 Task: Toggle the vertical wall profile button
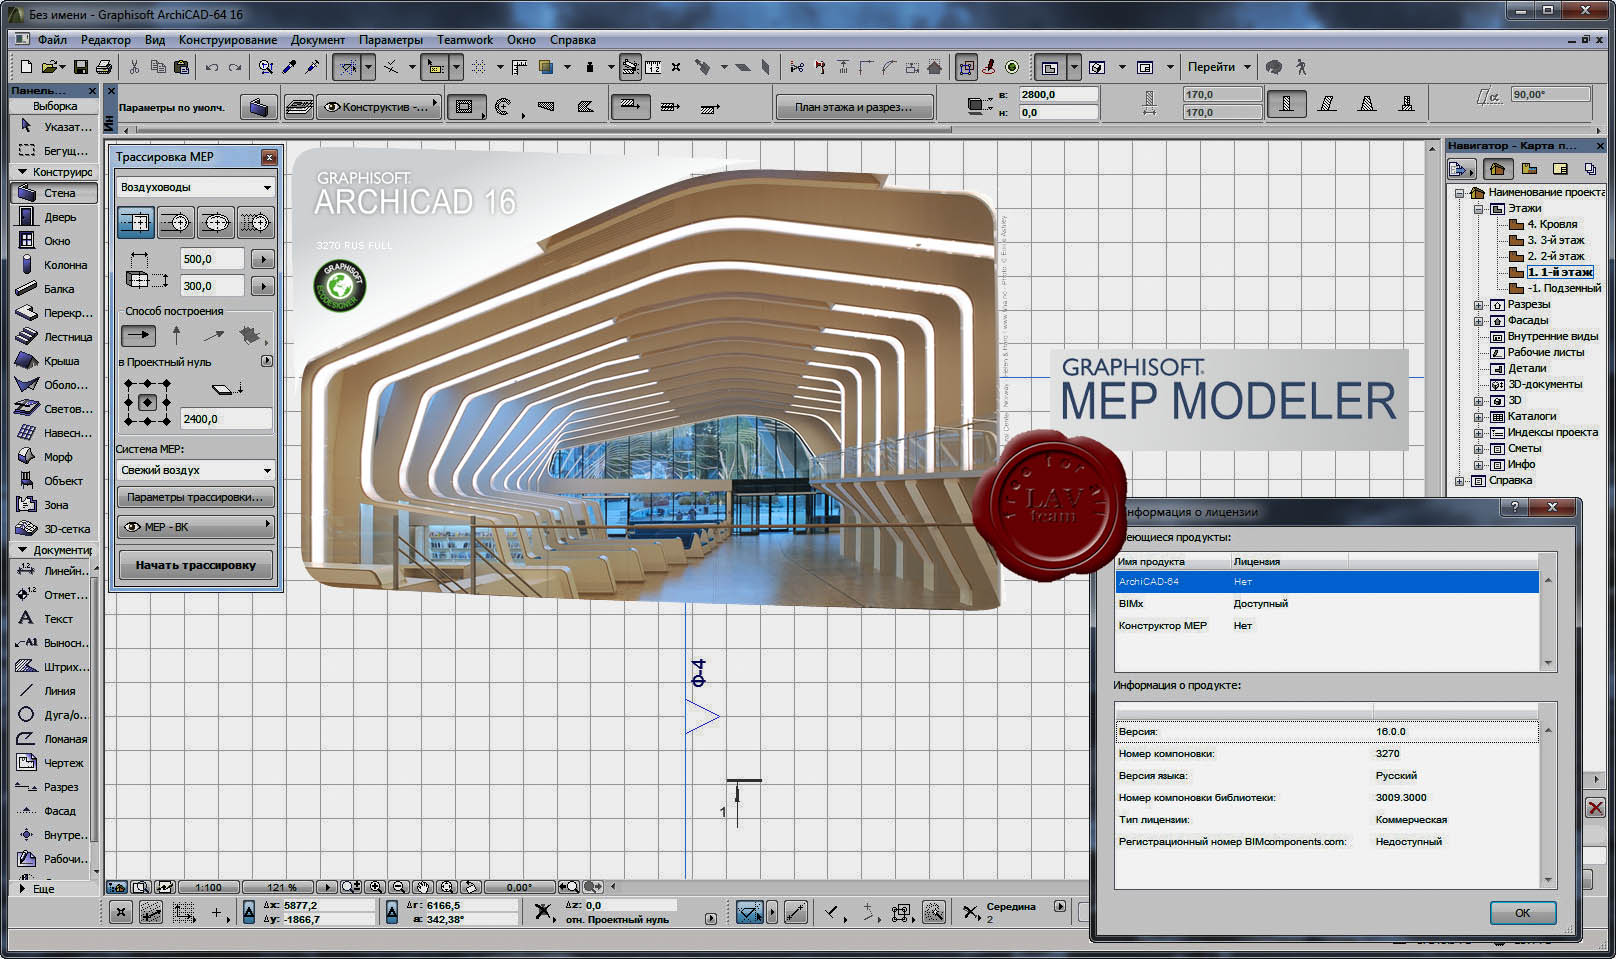[1287, 104]
